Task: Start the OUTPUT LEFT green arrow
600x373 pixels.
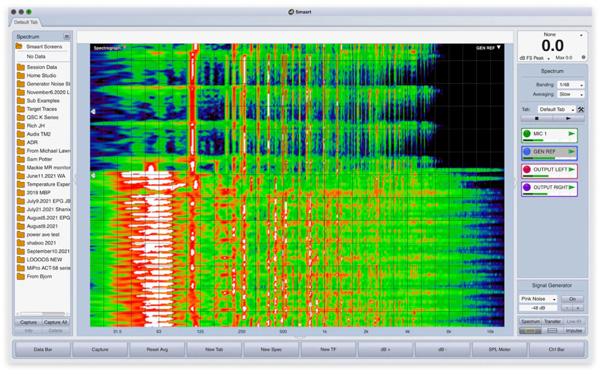Action: (x=571, y=169)
